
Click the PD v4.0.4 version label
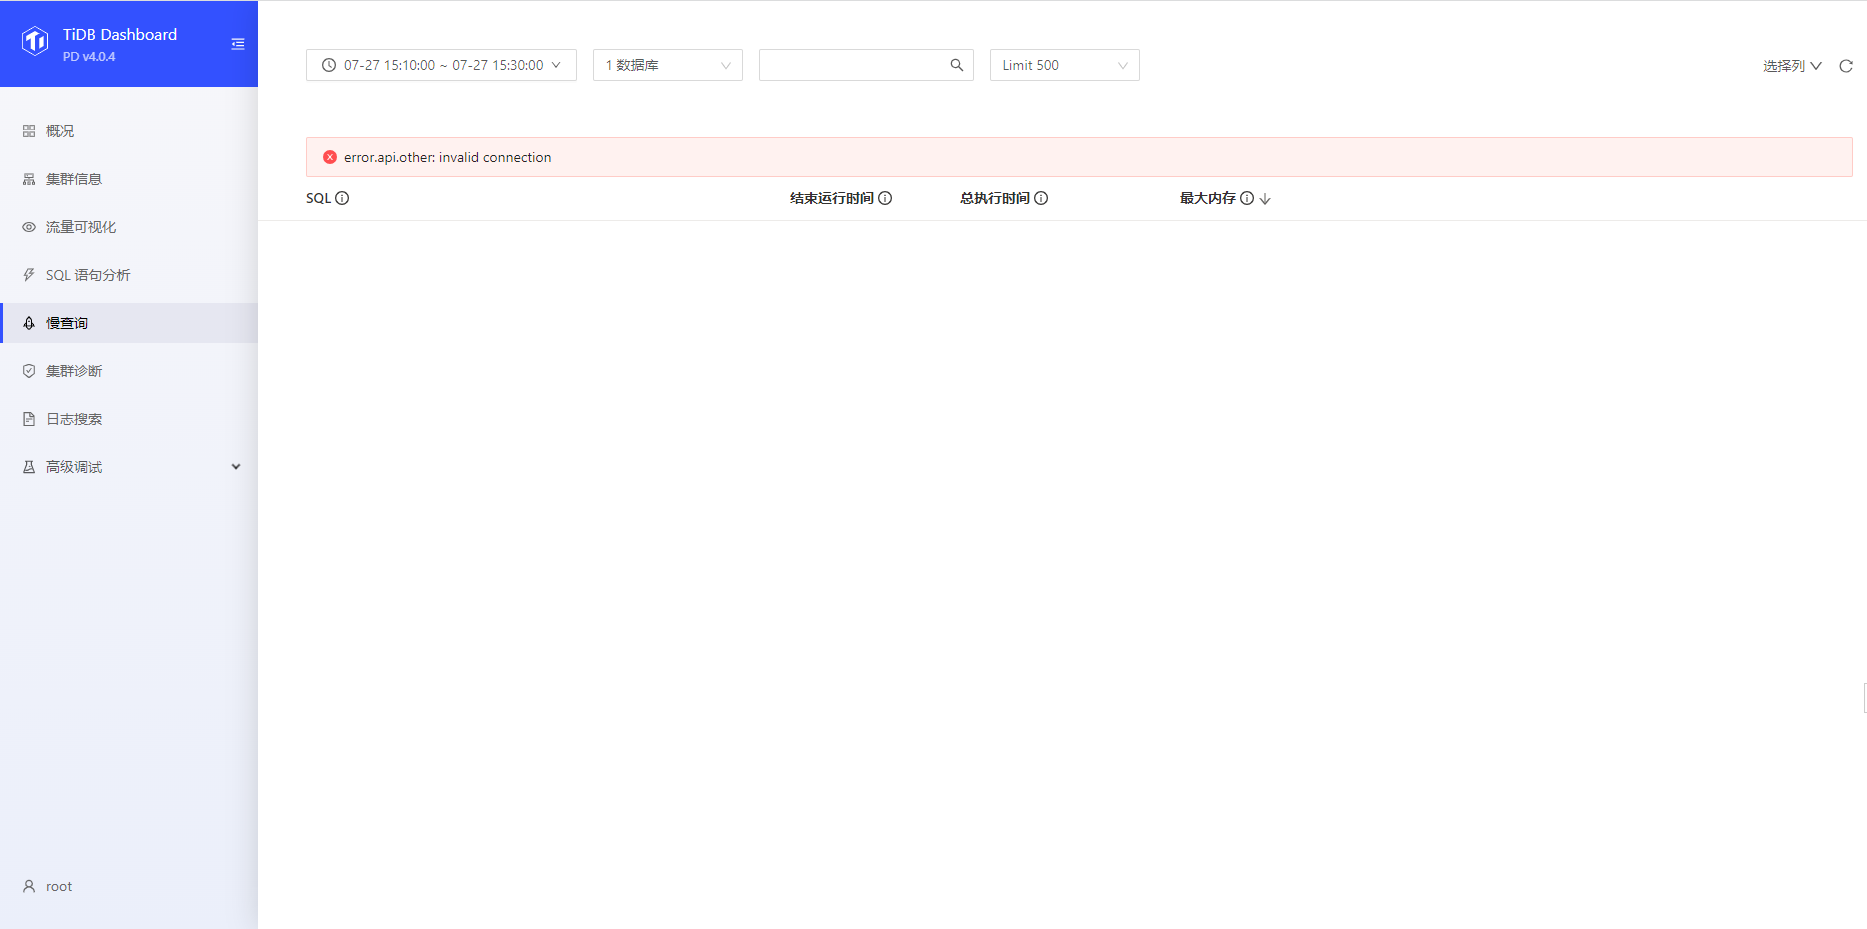pos(89,57)
